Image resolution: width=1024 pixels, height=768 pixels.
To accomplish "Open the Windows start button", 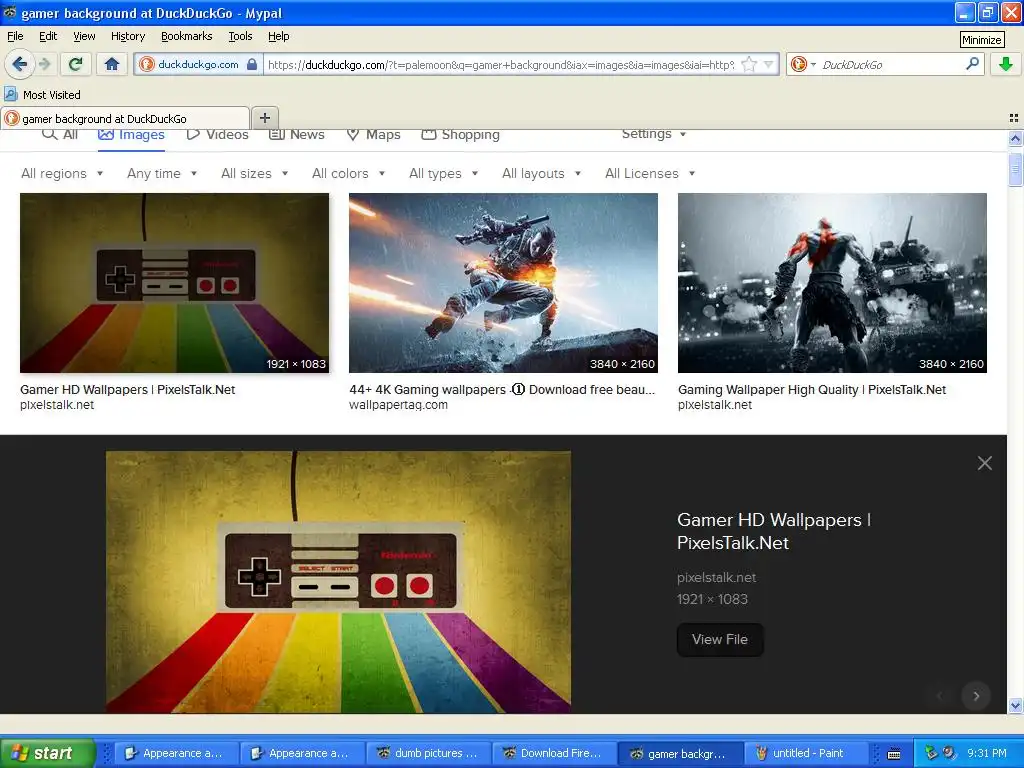I will pos(48,753).
